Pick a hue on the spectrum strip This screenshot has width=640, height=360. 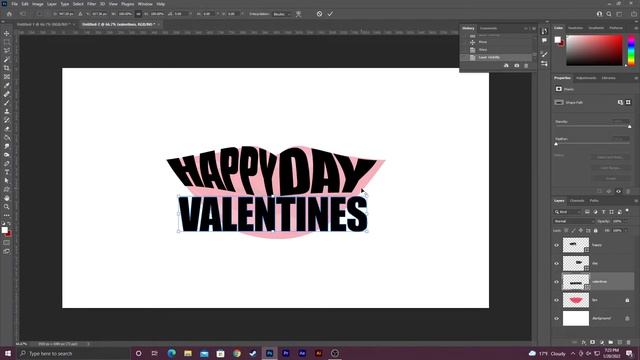[x=631, y=50]
